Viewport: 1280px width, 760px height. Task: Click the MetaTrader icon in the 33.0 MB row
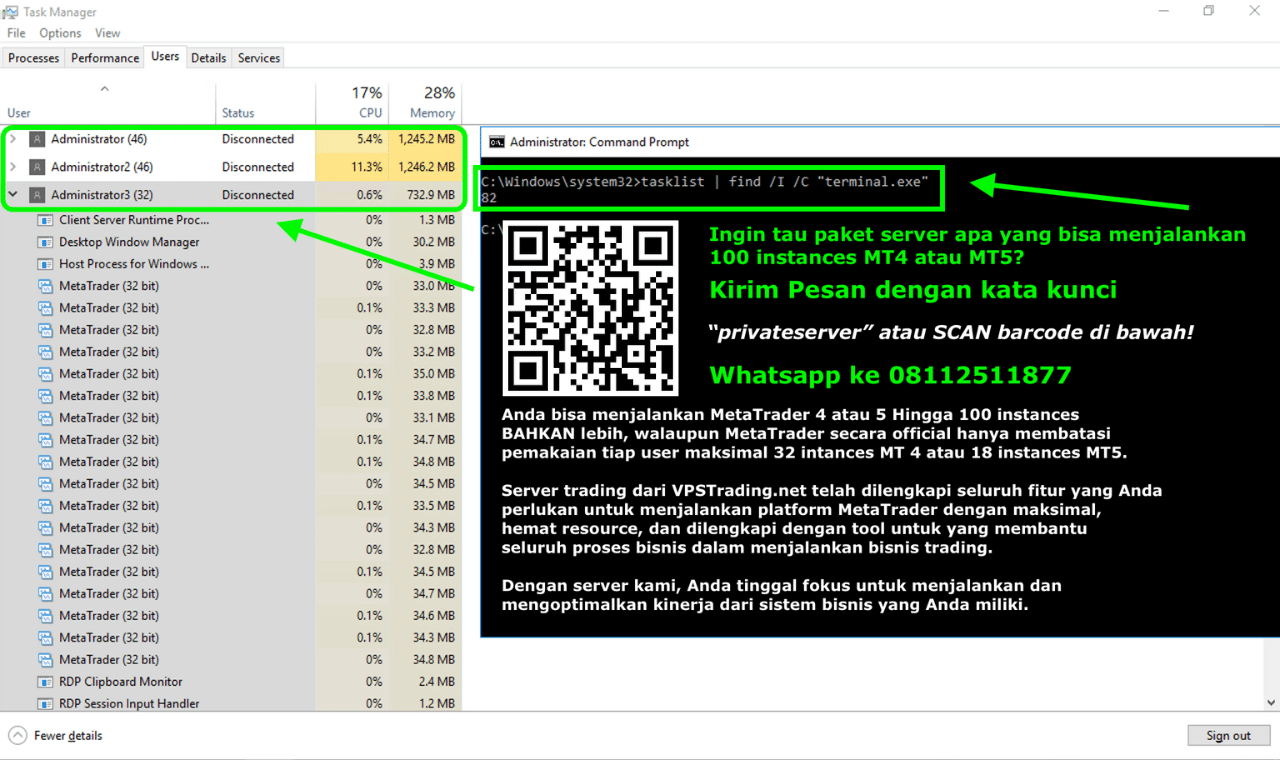point(45,286)
